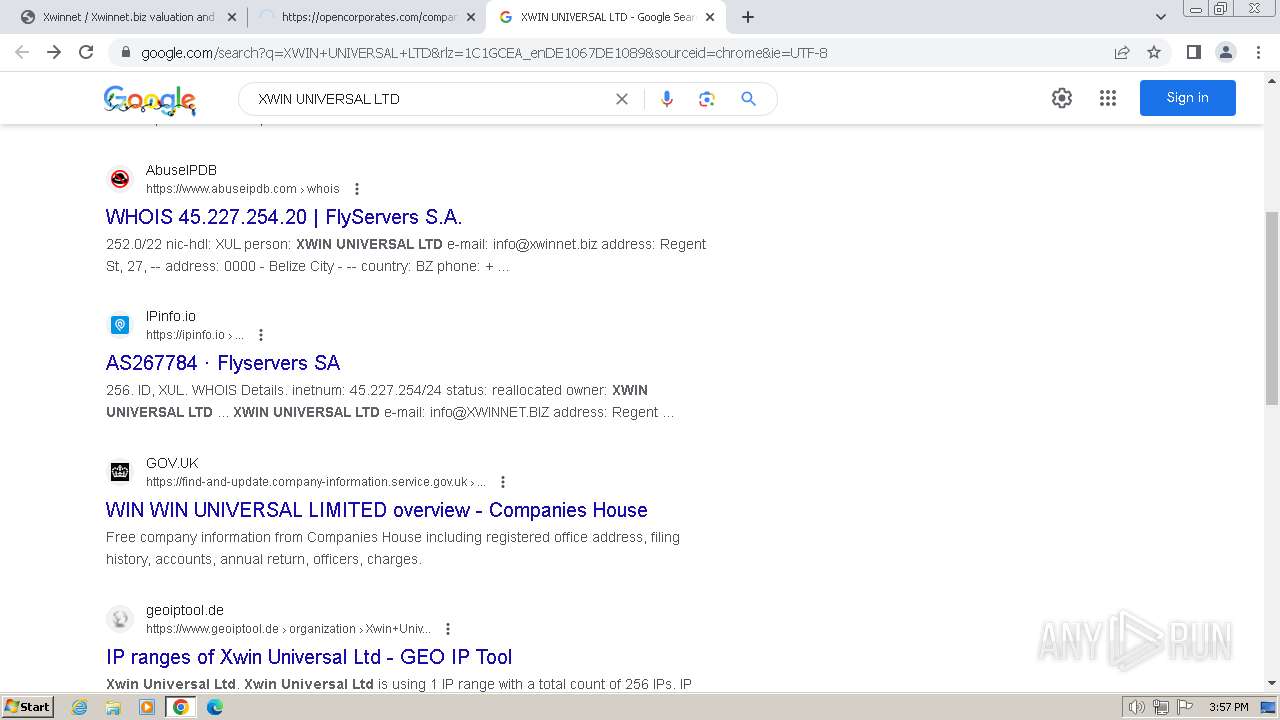Click the Sign in button

tap(1188, 98)
